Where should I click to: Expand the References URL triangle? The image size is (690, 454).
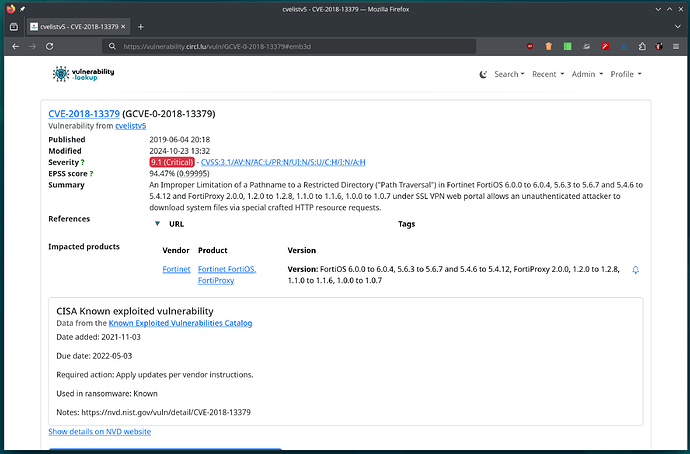[157, 224]
